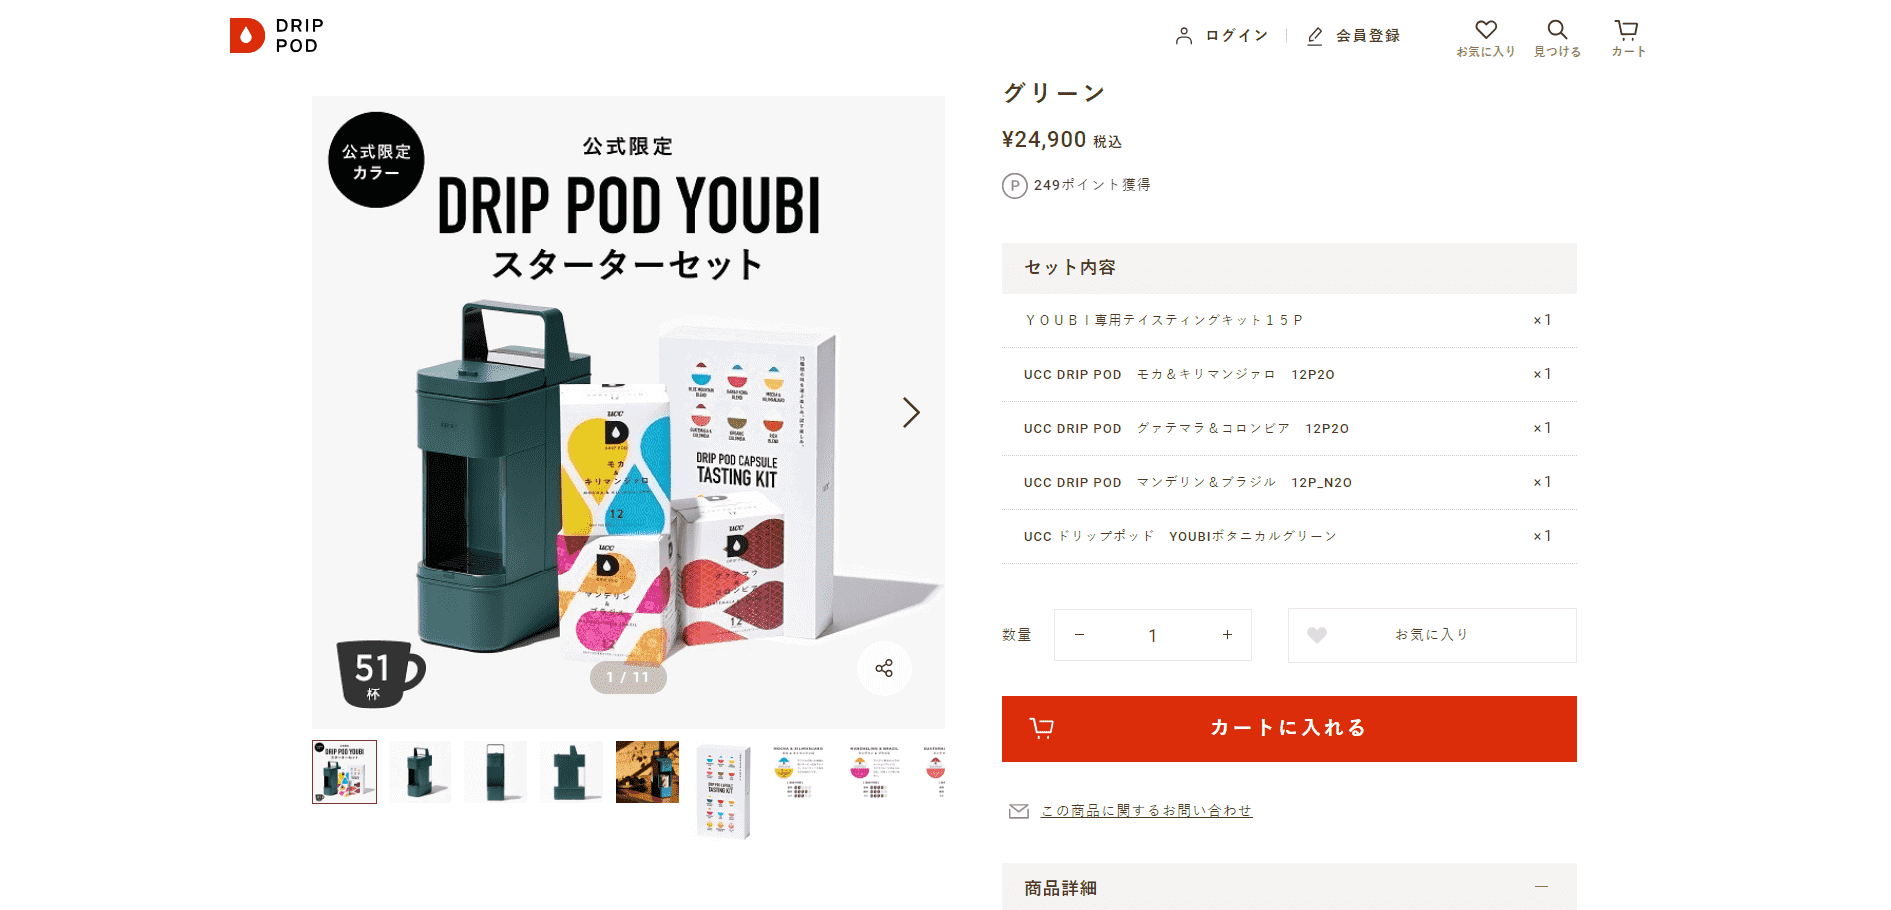Click the 会員登録 menu item

click(1368, 36)
